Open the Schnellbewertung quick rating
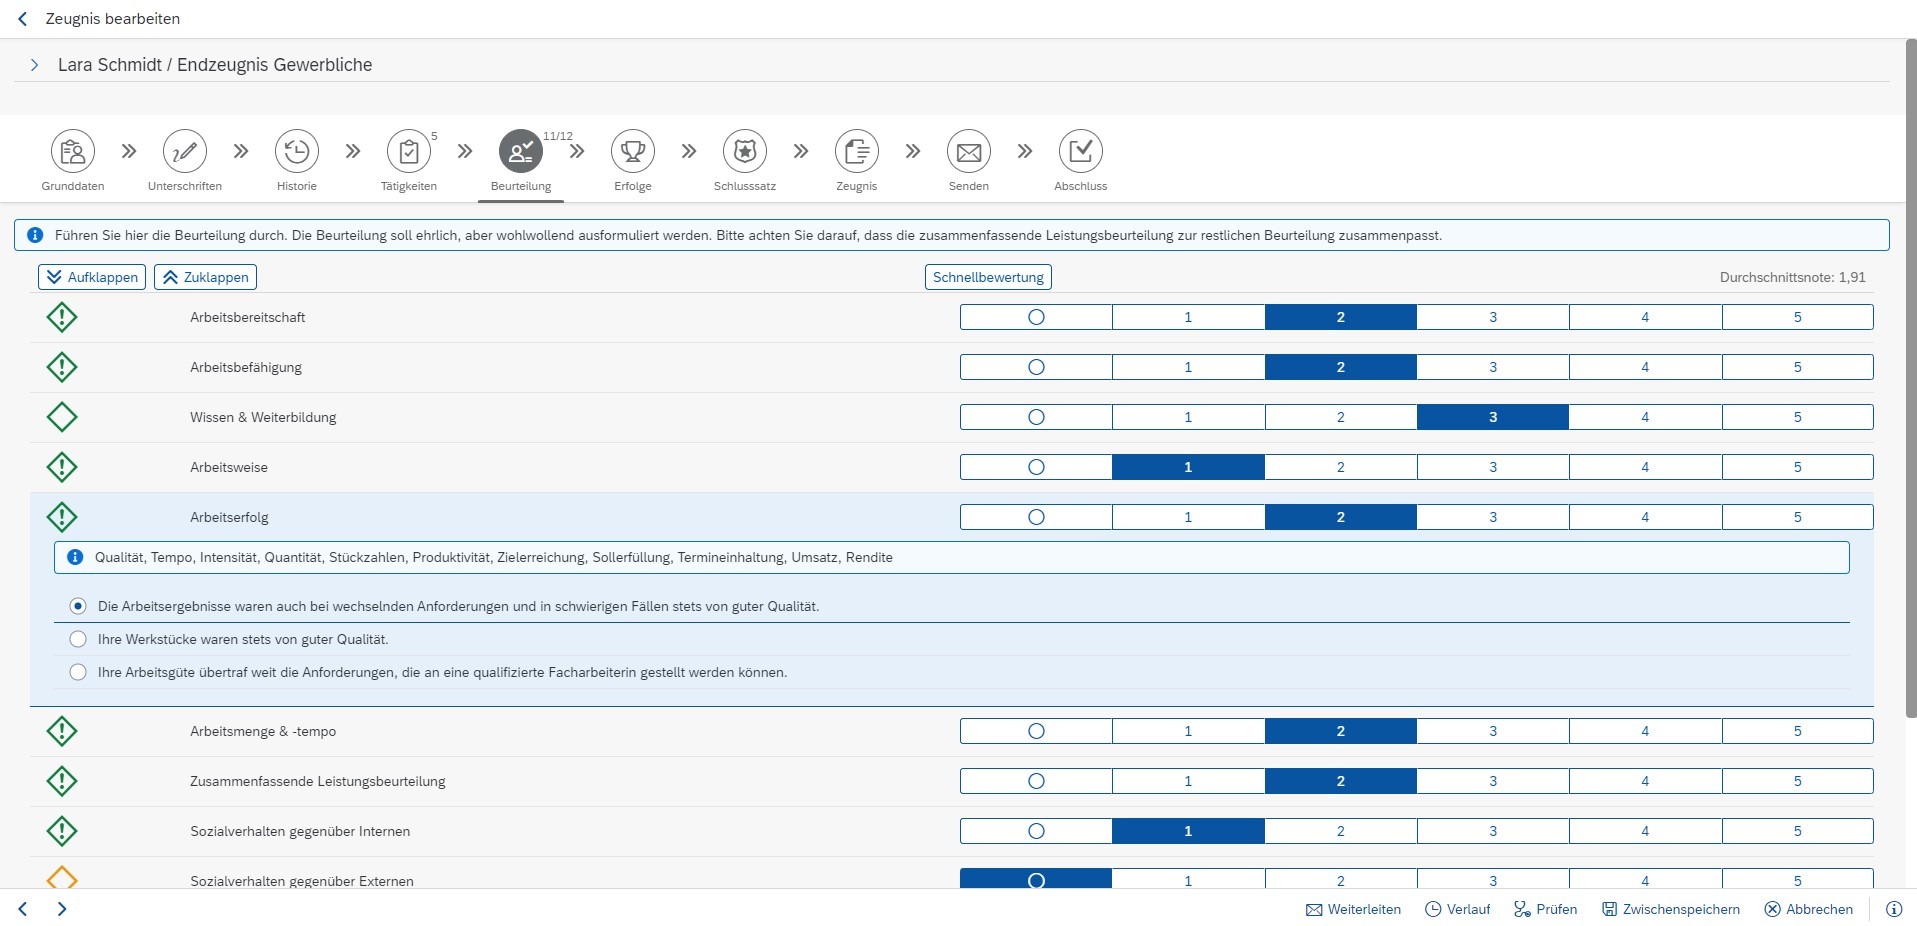 point(988,277)
